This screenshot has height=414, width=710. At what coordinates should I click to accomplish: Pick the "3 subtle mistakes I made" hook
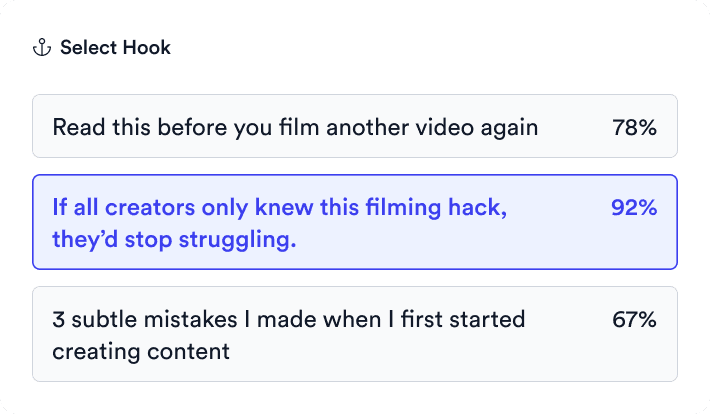point(355,334)
